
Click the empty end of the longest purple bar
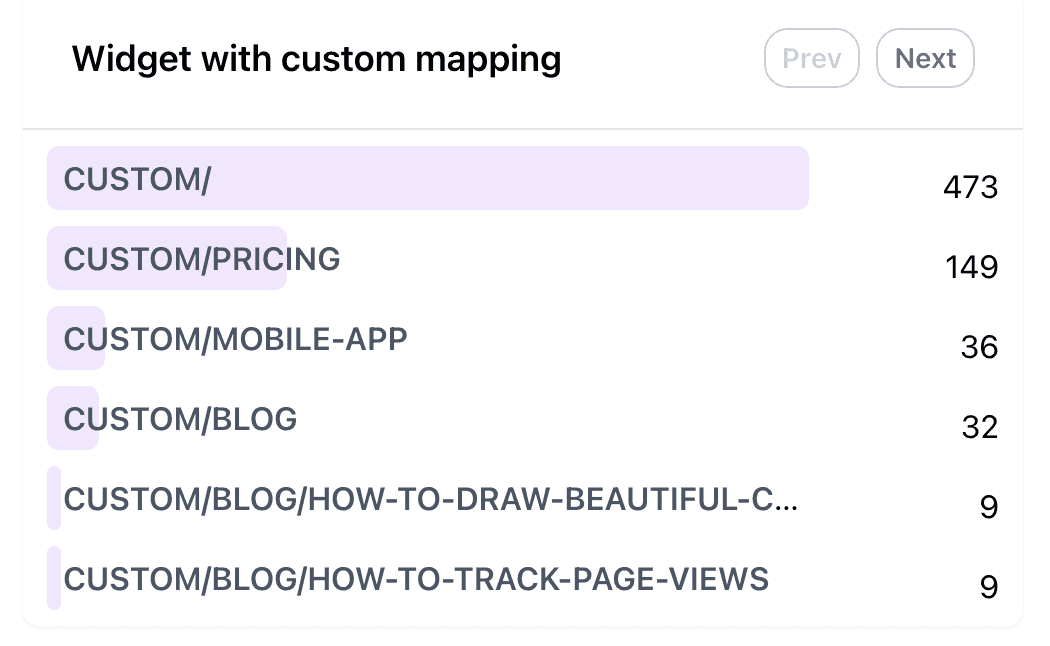point(700,179)
